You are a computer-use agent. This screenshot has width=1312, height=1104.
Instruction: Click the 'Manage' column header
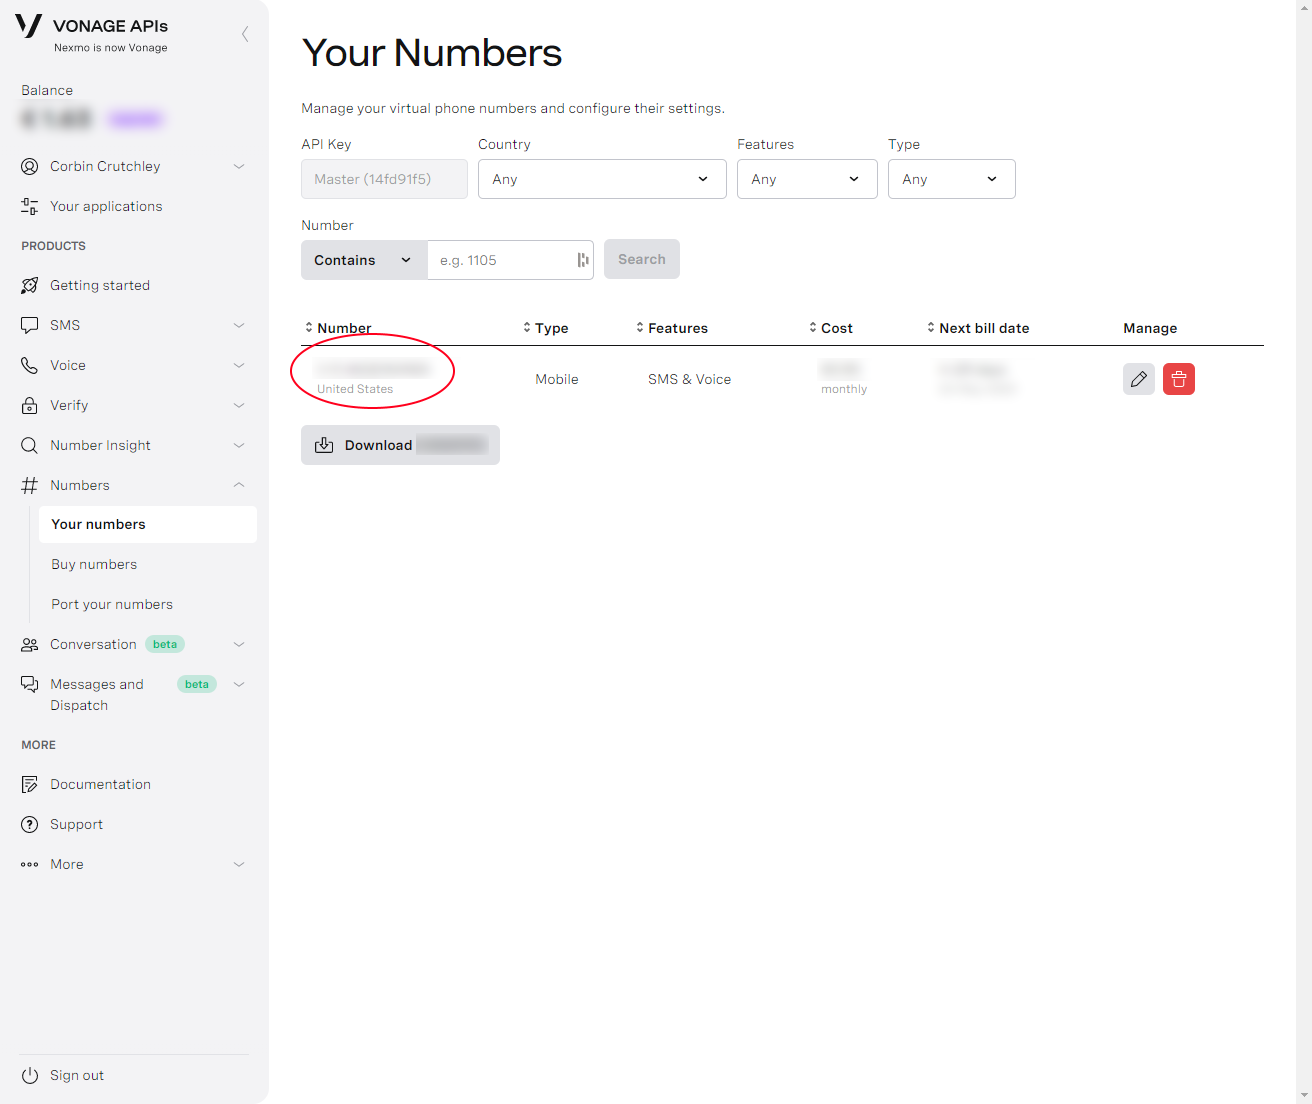tap(1150, 328)
